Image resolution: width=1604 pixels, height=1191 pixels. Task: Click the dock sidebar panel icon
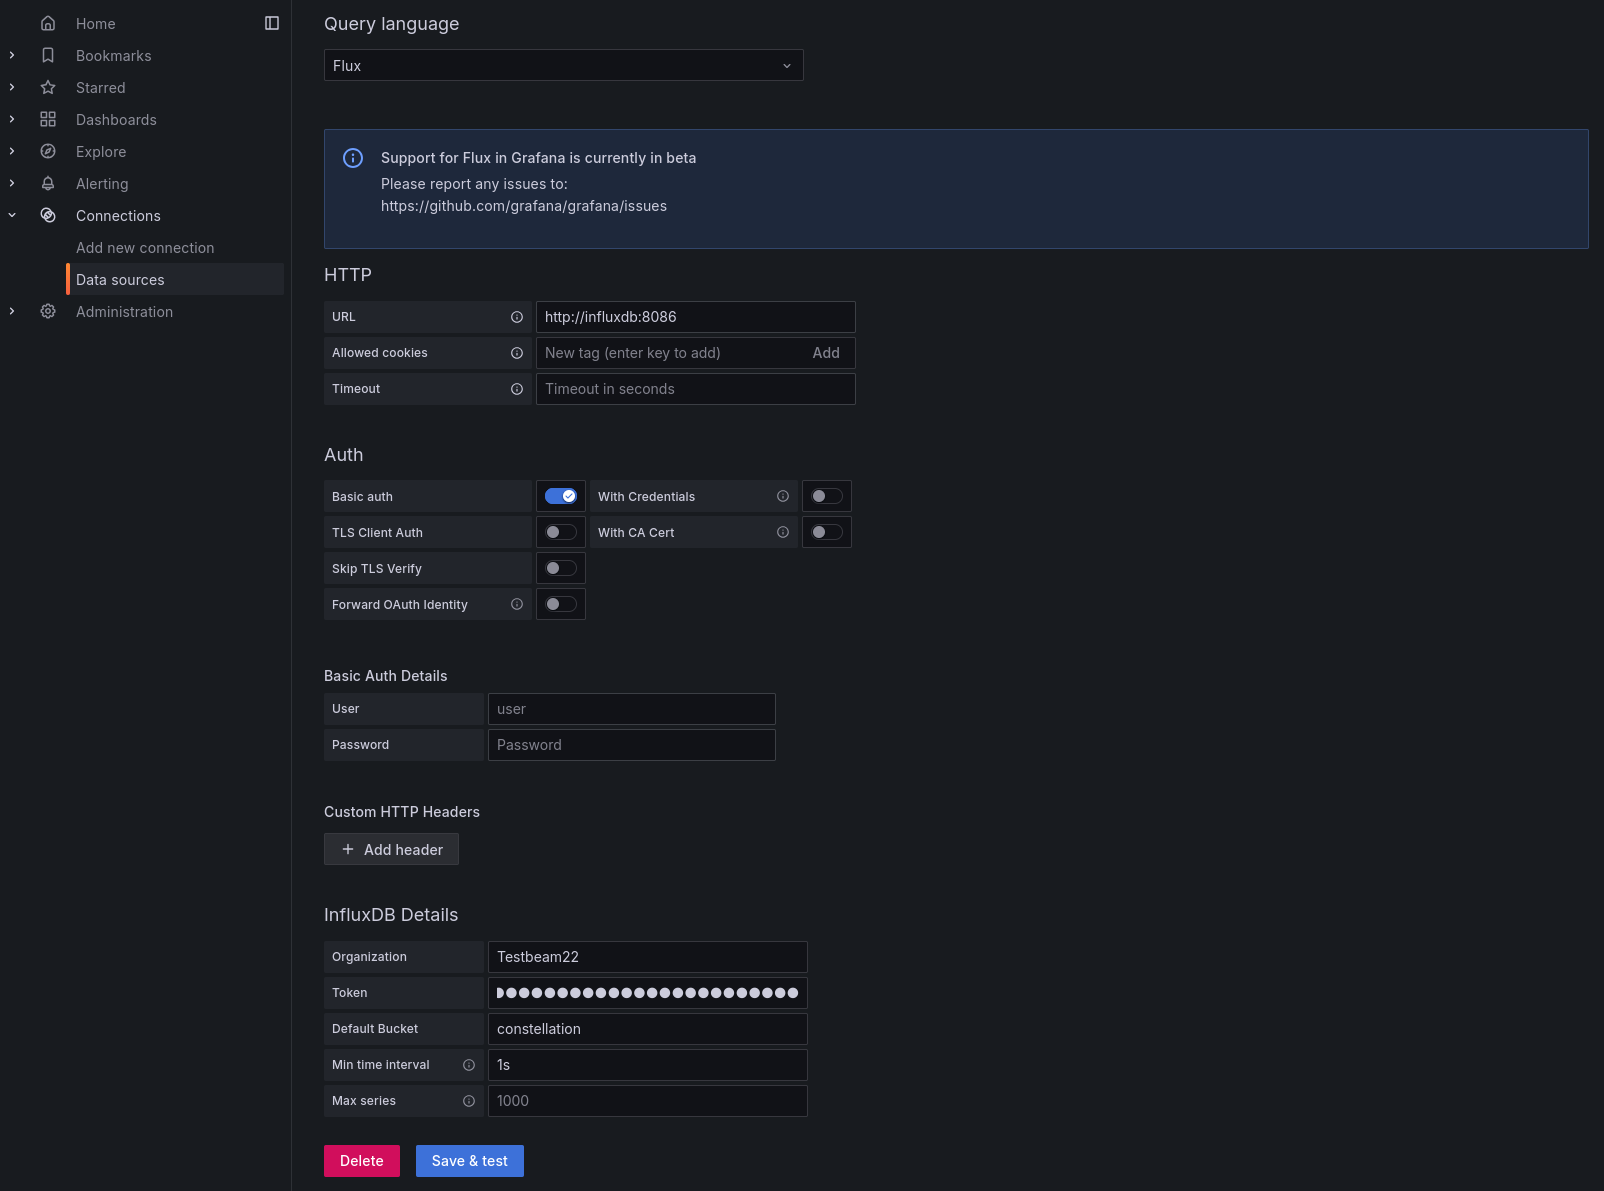click(272, 23)
